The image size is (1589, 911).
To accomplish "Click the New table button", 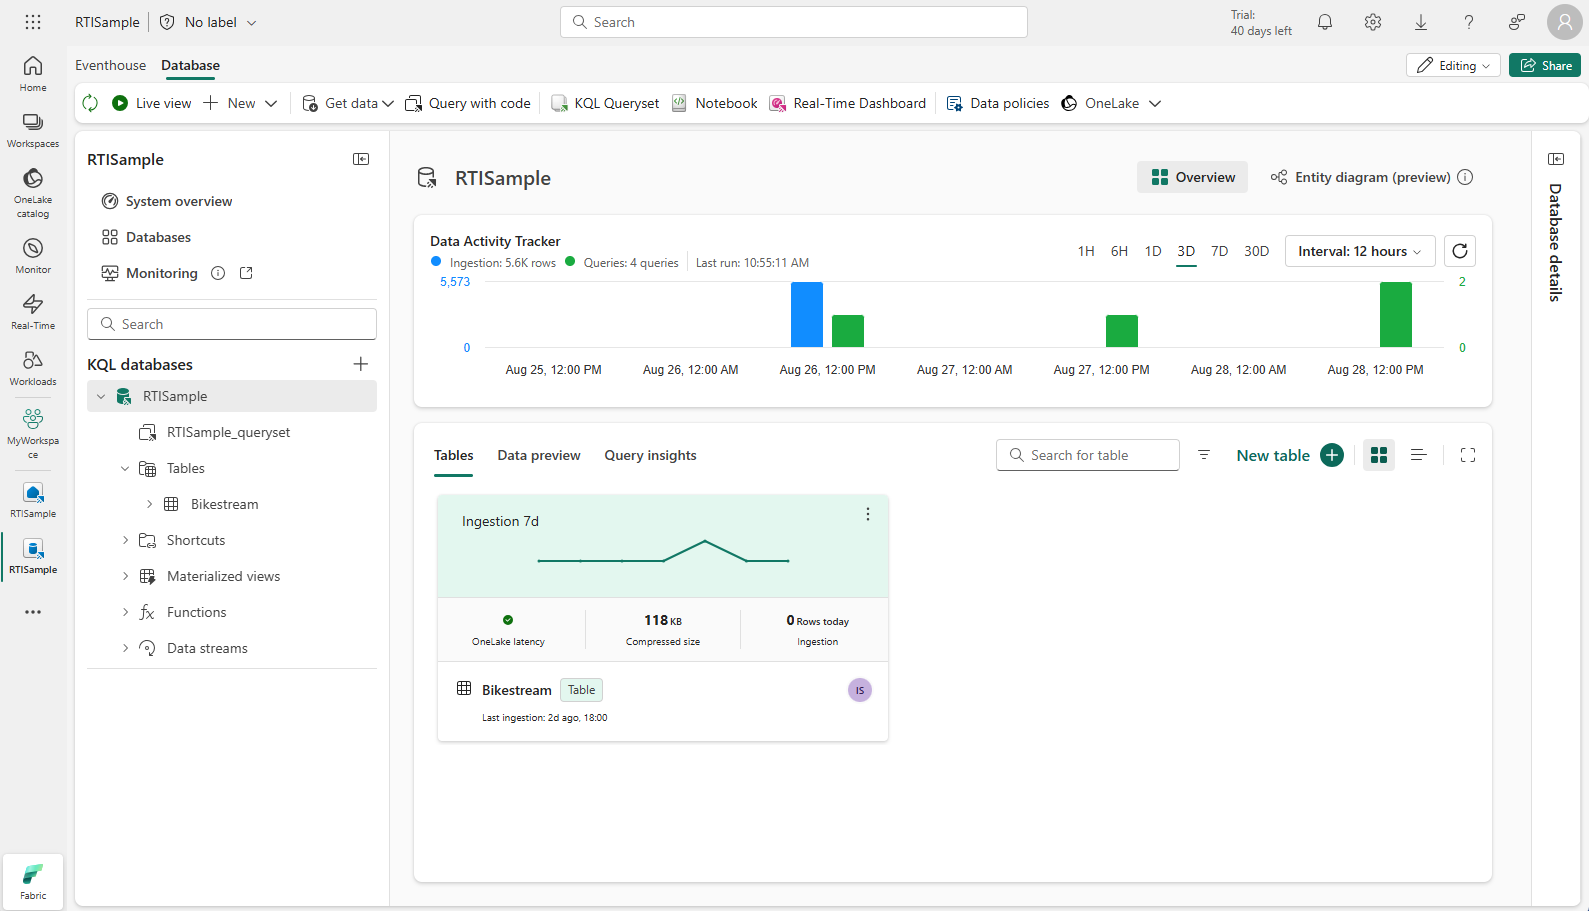I will (1289, 455).
